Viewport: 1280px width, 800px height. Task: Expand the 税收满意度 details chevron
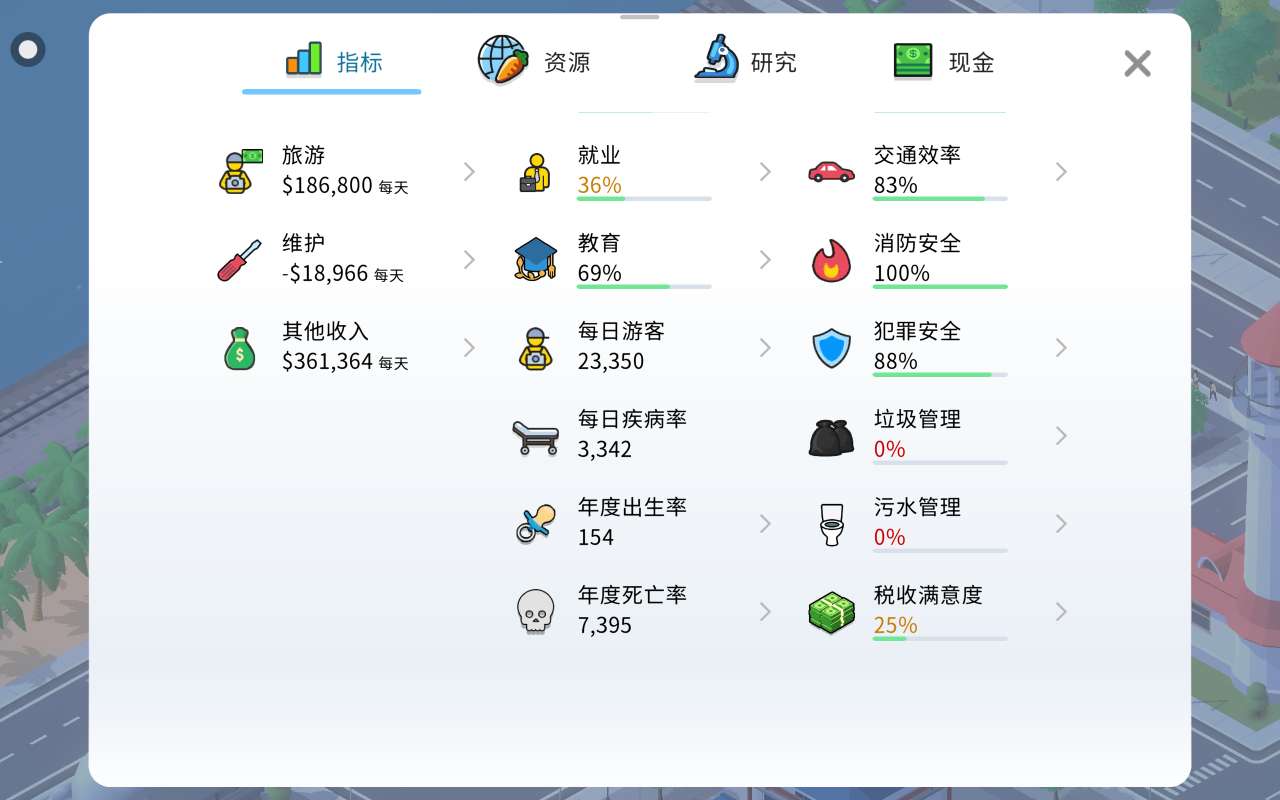1061,612
